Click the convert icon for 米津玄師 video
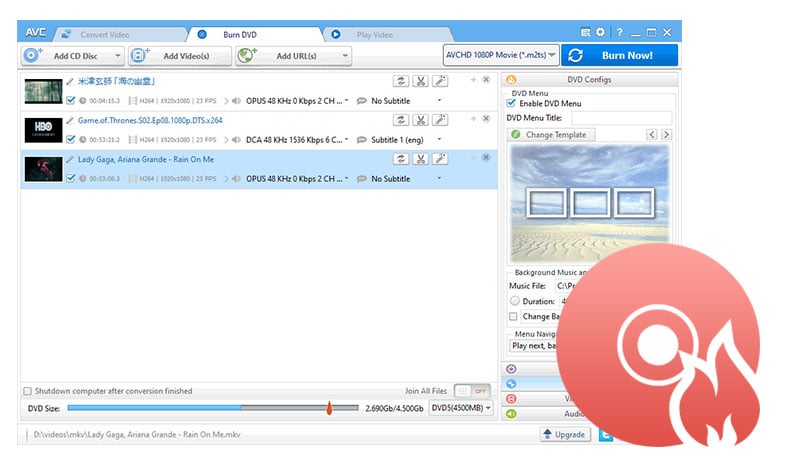This screenshot has width=800, height=460. (x=401, y=81)
